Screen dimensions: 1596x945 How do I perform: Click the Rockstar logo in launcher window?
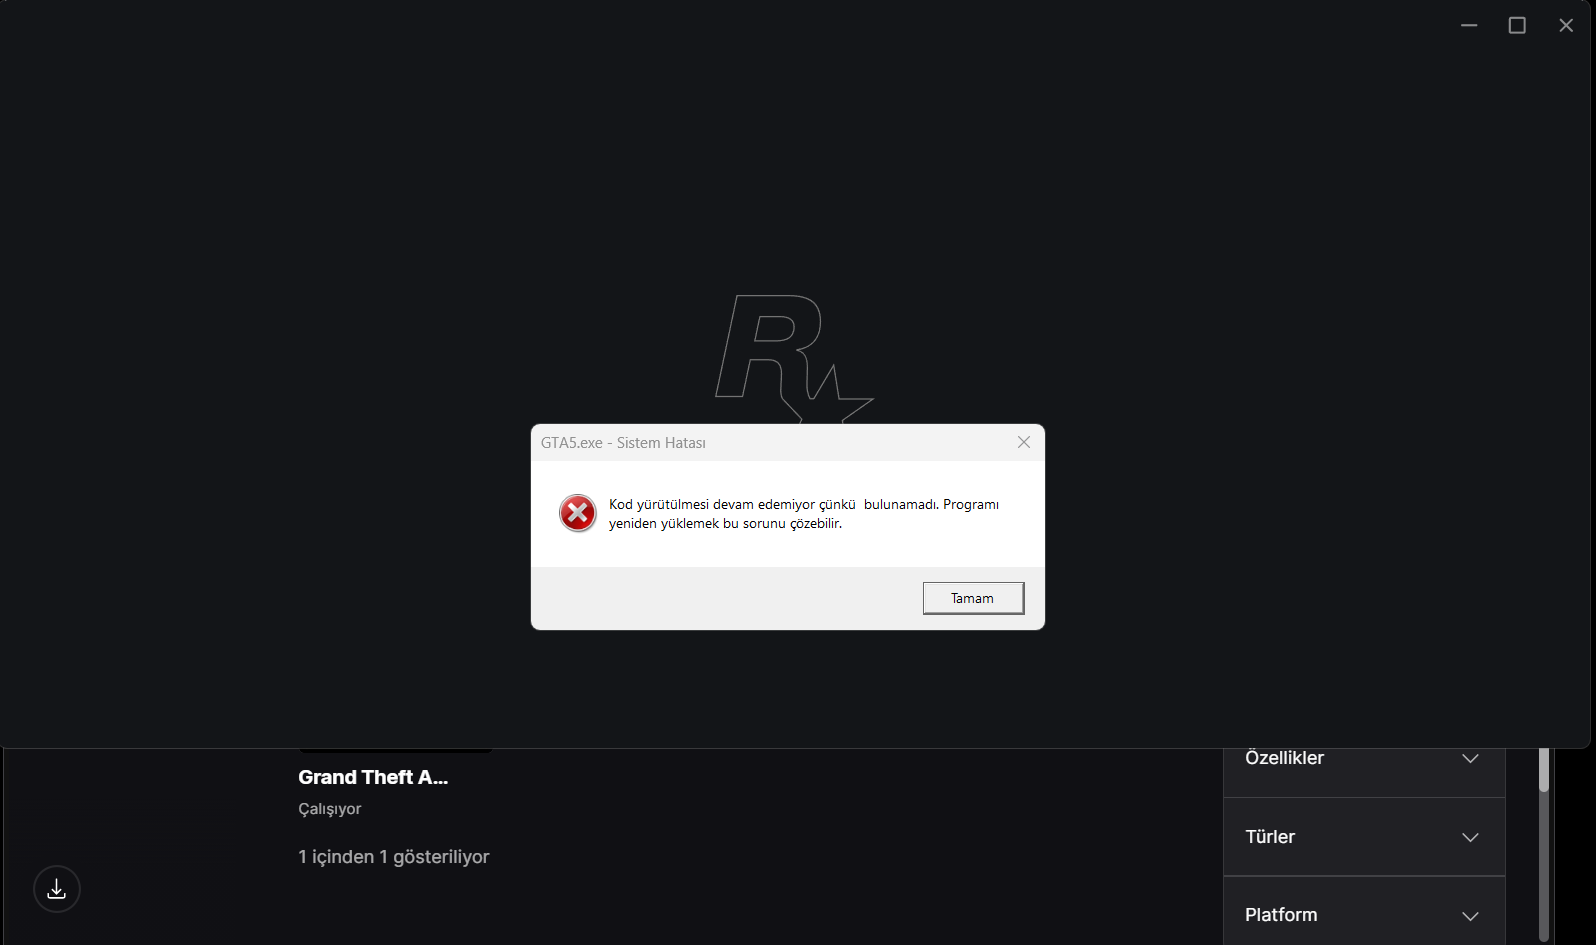(x=794, y=358)
